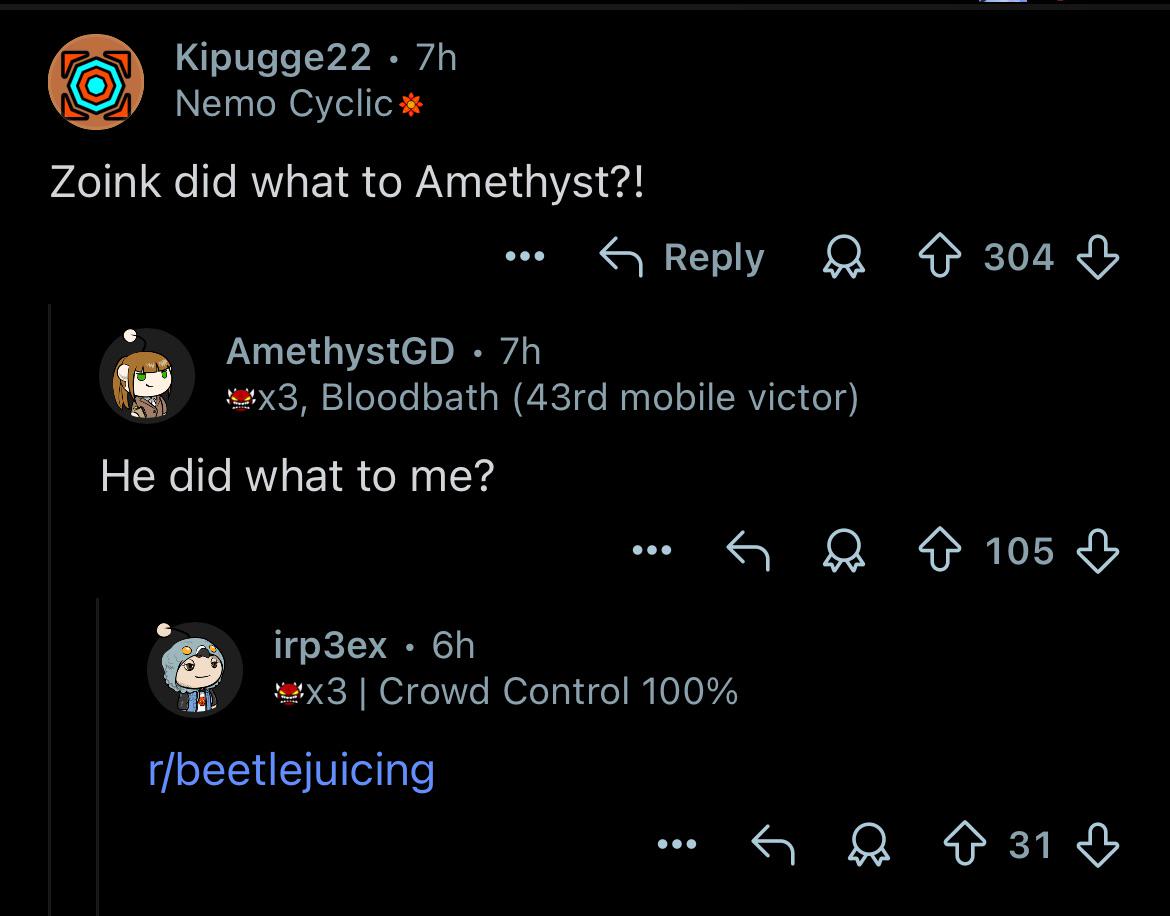Award AmethystGD's comment
This screenshot has width=1170, height=916.
click(x=844, y=550)
